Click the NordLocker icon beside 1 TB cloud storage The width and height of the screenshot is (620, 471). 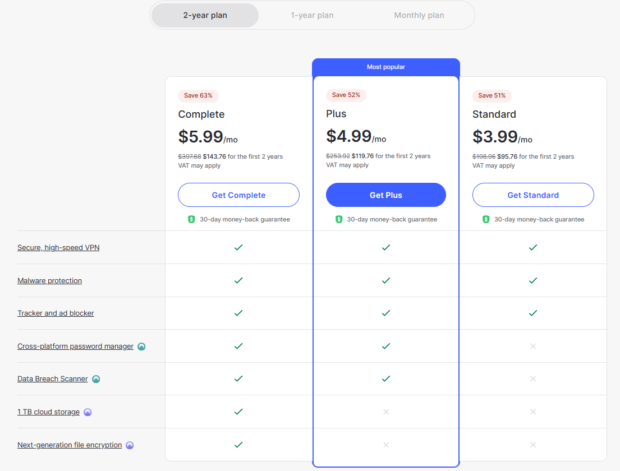[87, 412]
